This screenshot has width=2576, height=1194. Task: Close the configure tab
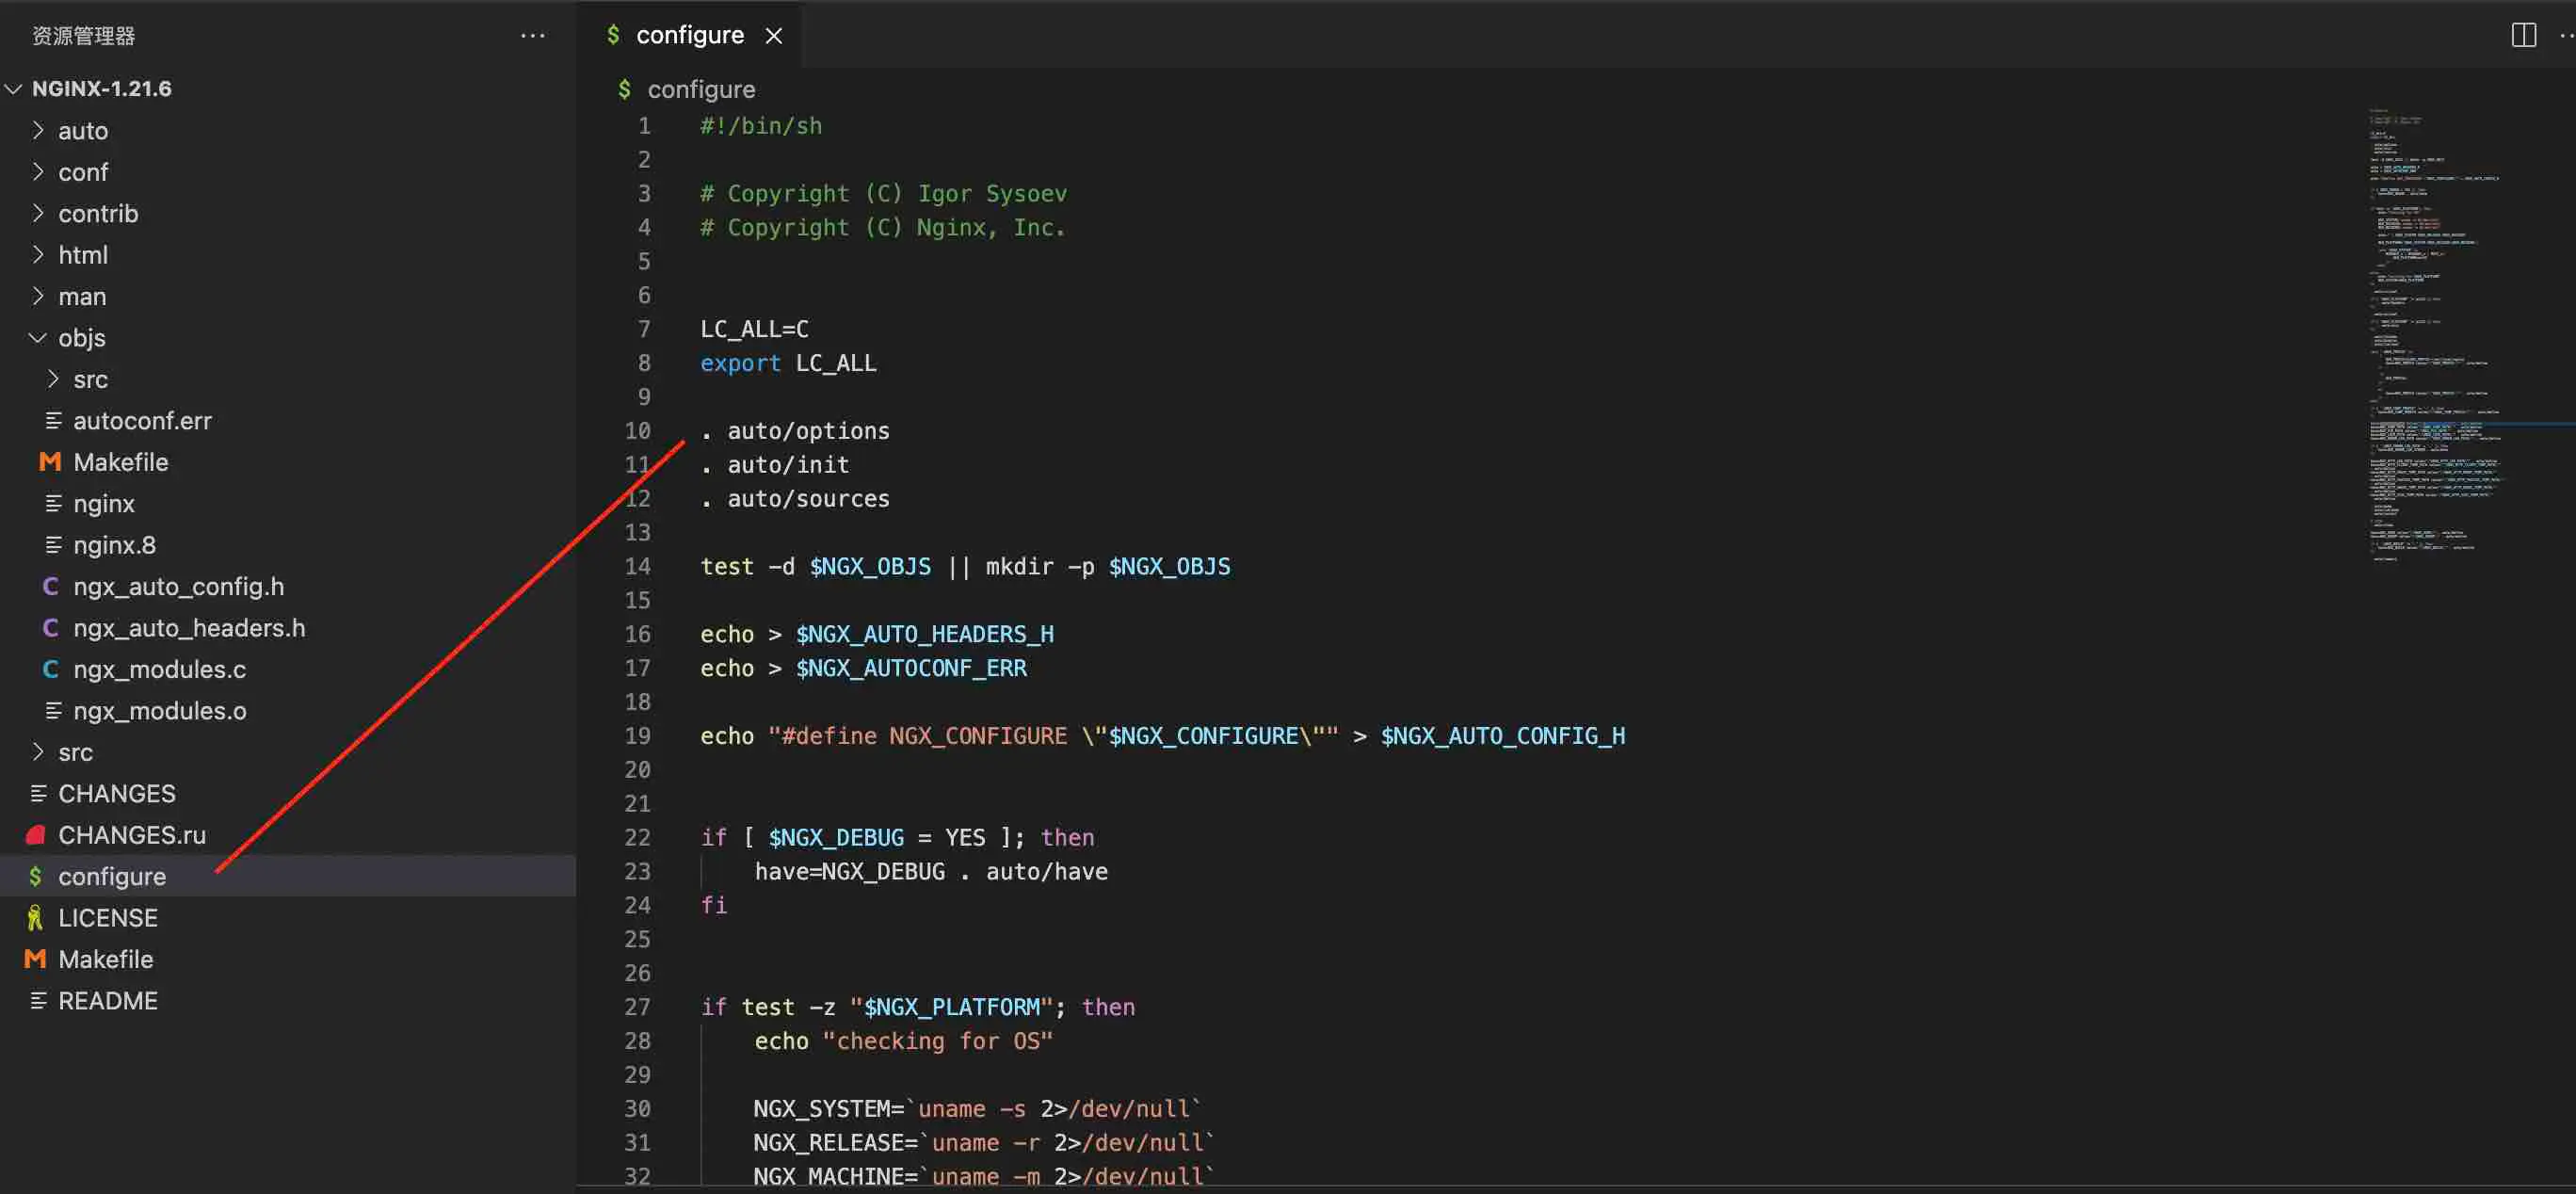774,35
